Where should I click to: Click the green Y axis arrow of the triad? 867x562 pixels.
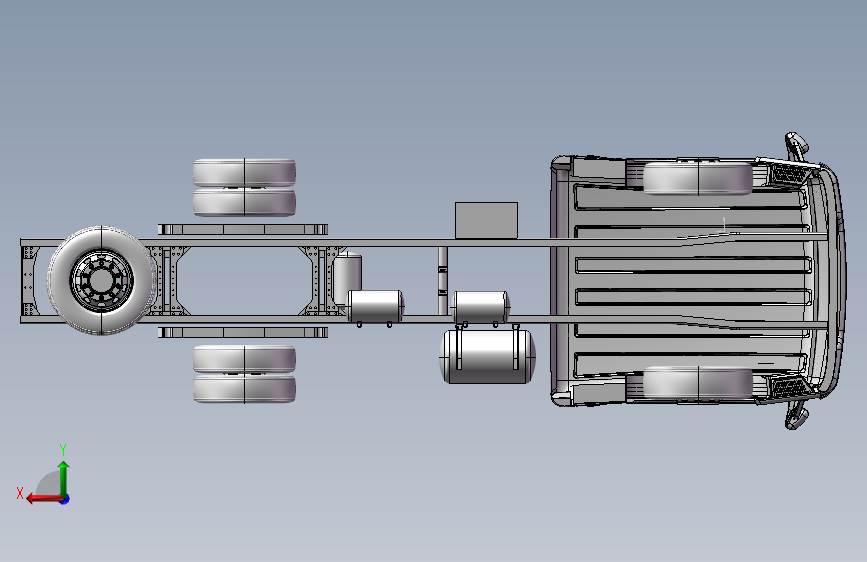tap(64, 478)
